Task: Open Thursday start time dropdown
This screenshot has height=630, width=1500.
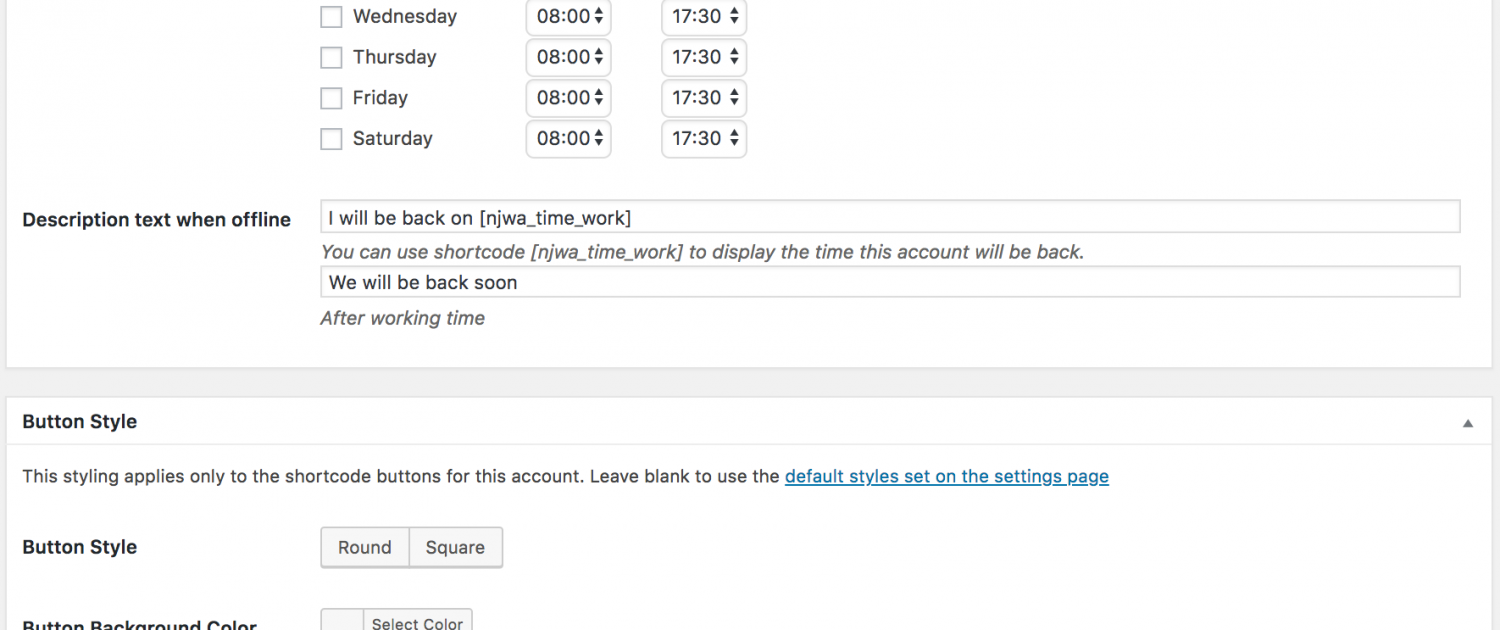Action: (x=568, y=58)
